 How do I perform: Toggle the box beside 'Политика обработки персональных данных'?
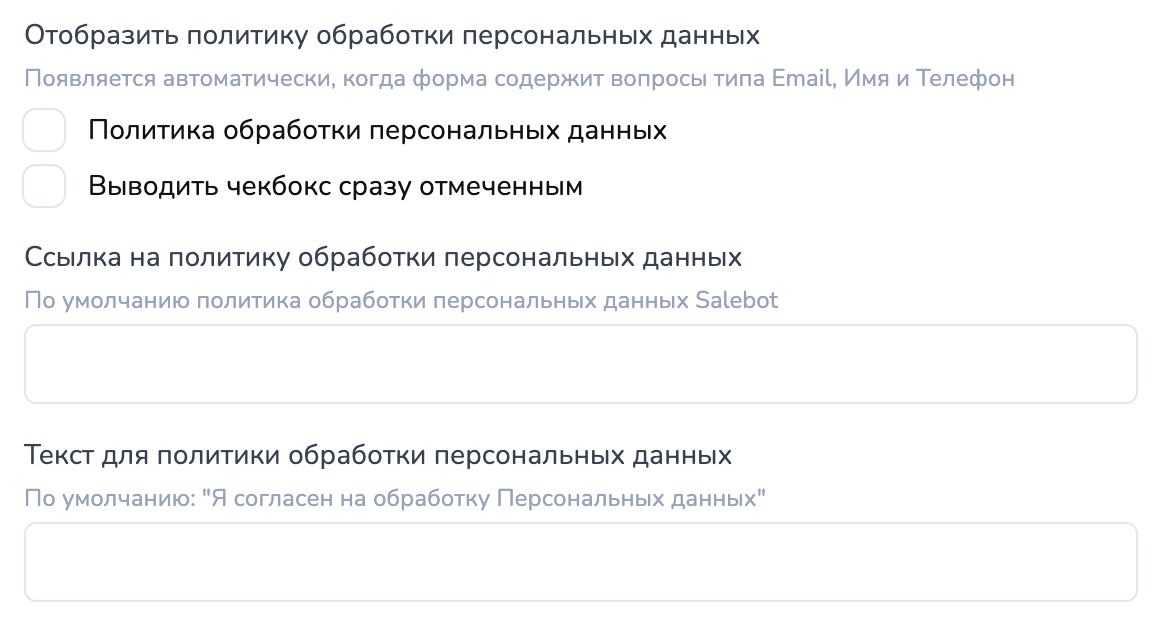pyautogui.click(x=44, y=131)
